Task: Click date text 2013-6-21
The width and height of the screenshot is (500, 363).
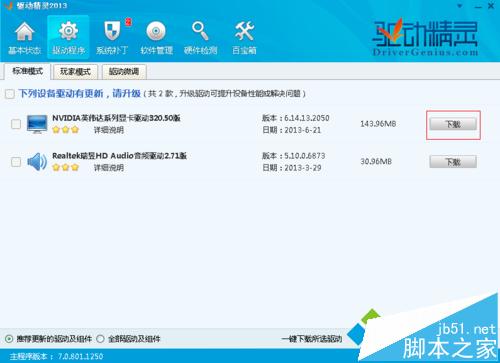Action: [303, 130]
